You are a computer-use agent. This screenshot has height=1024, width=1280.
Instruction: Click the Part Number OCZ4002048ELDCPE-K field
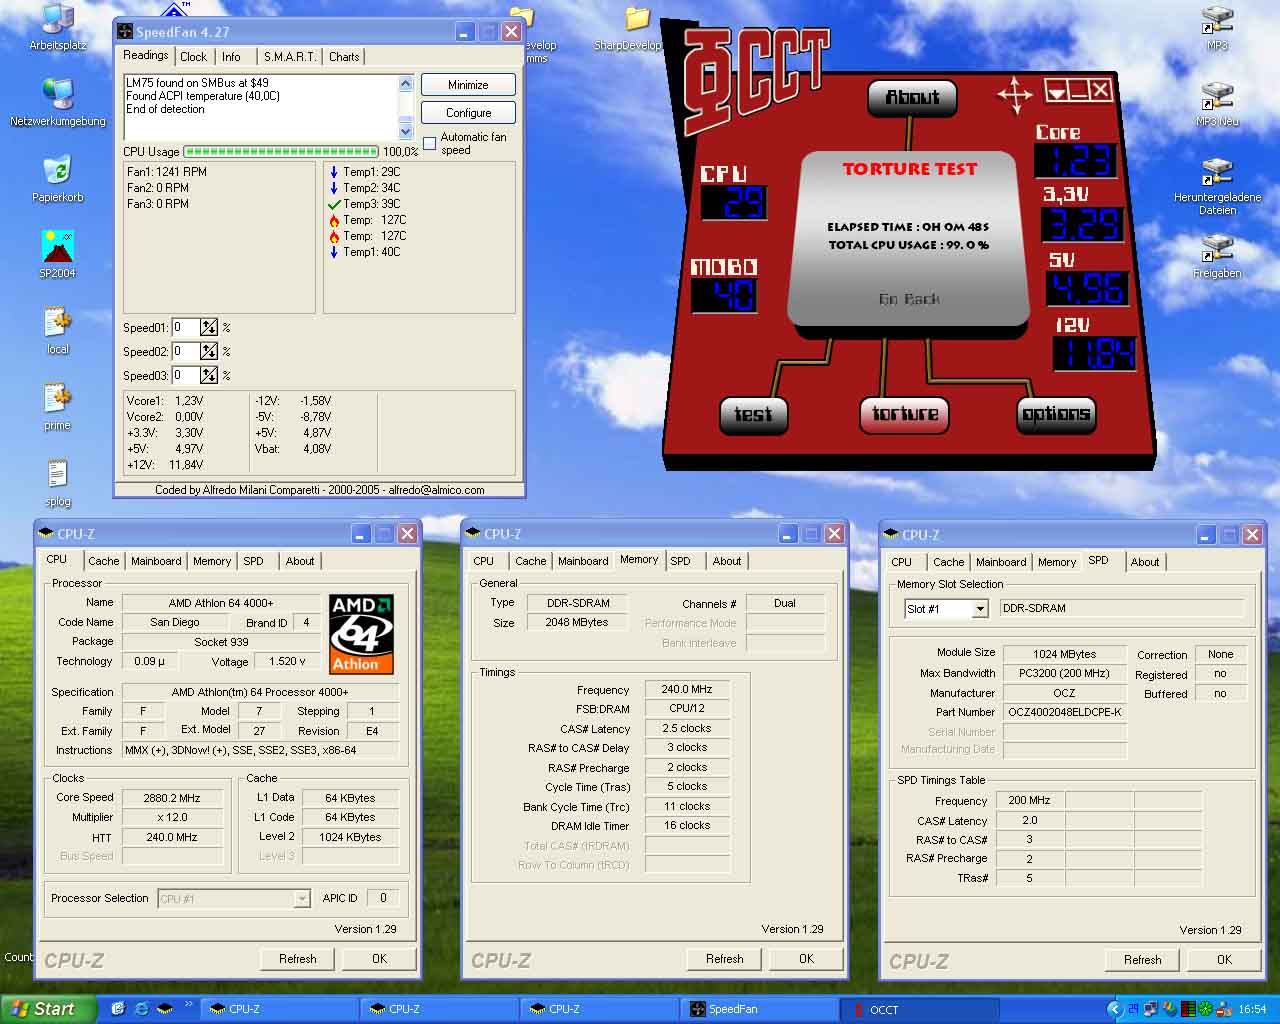(1065, 712)
